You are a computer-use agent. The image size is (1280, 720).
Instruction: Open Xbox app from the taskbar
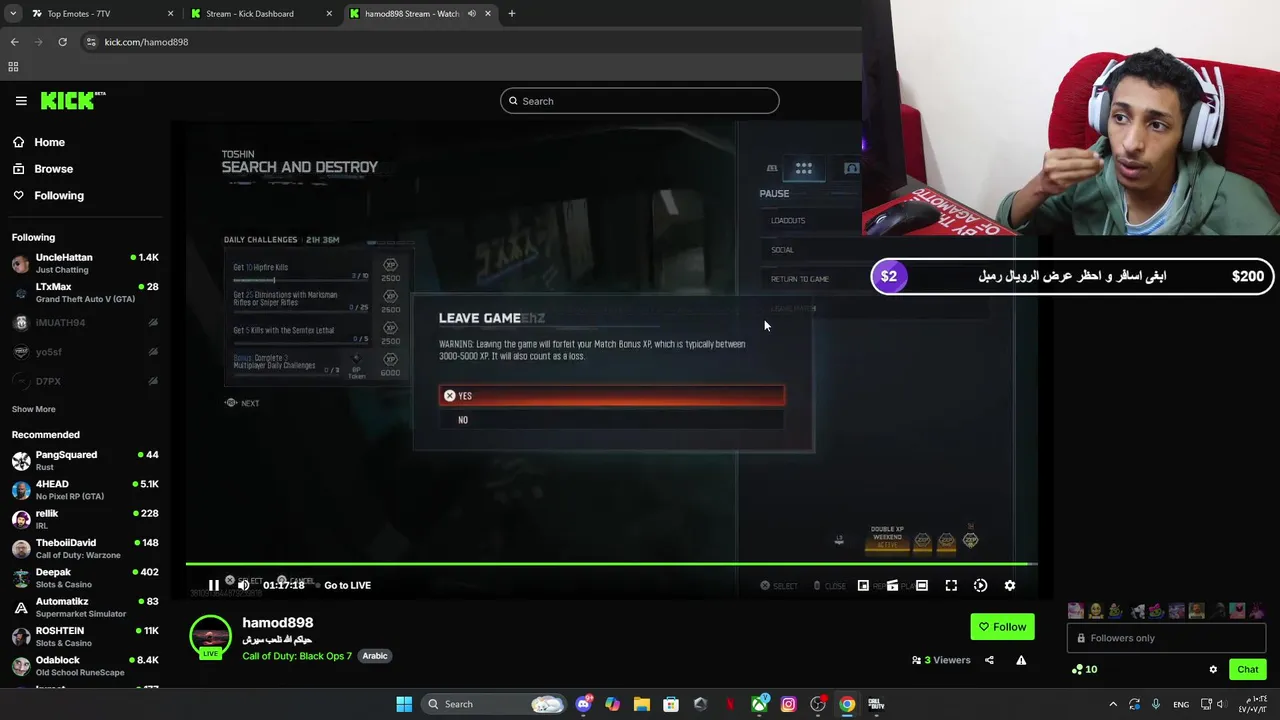[759, 704]
